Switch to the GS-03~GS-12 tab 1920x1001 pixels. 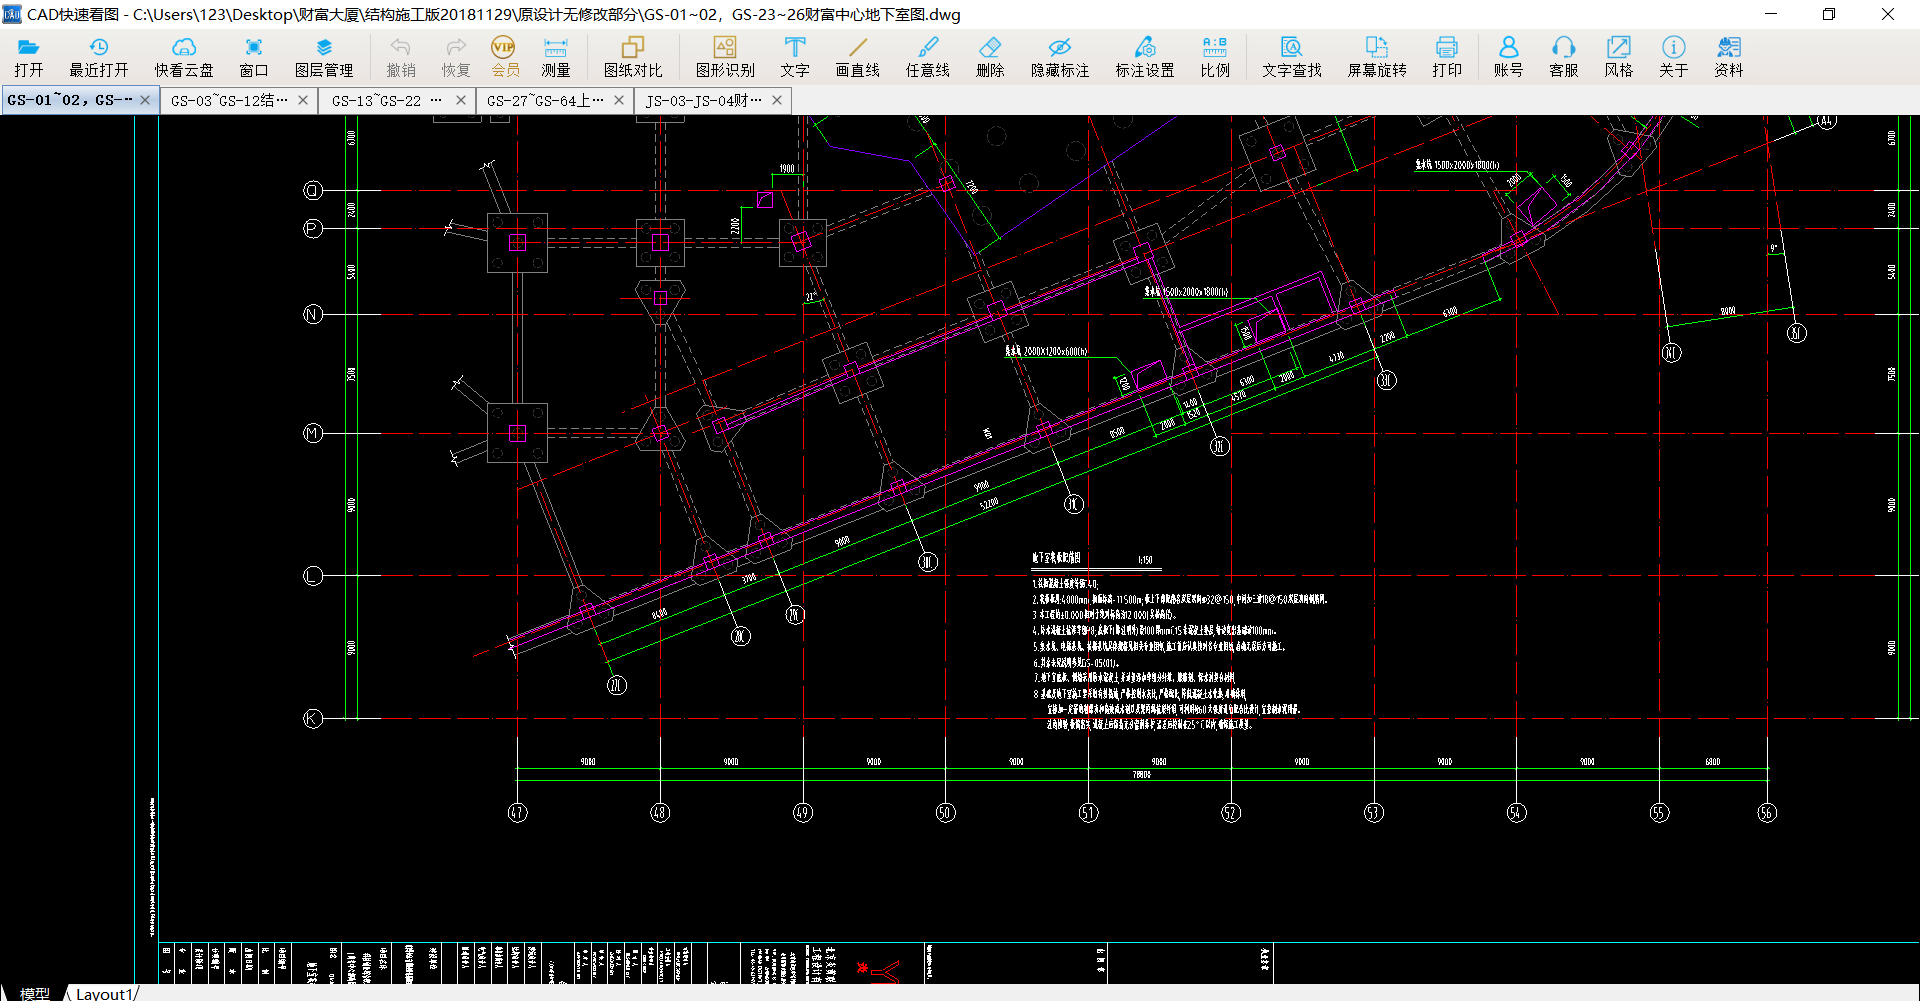tap(229, 100)
